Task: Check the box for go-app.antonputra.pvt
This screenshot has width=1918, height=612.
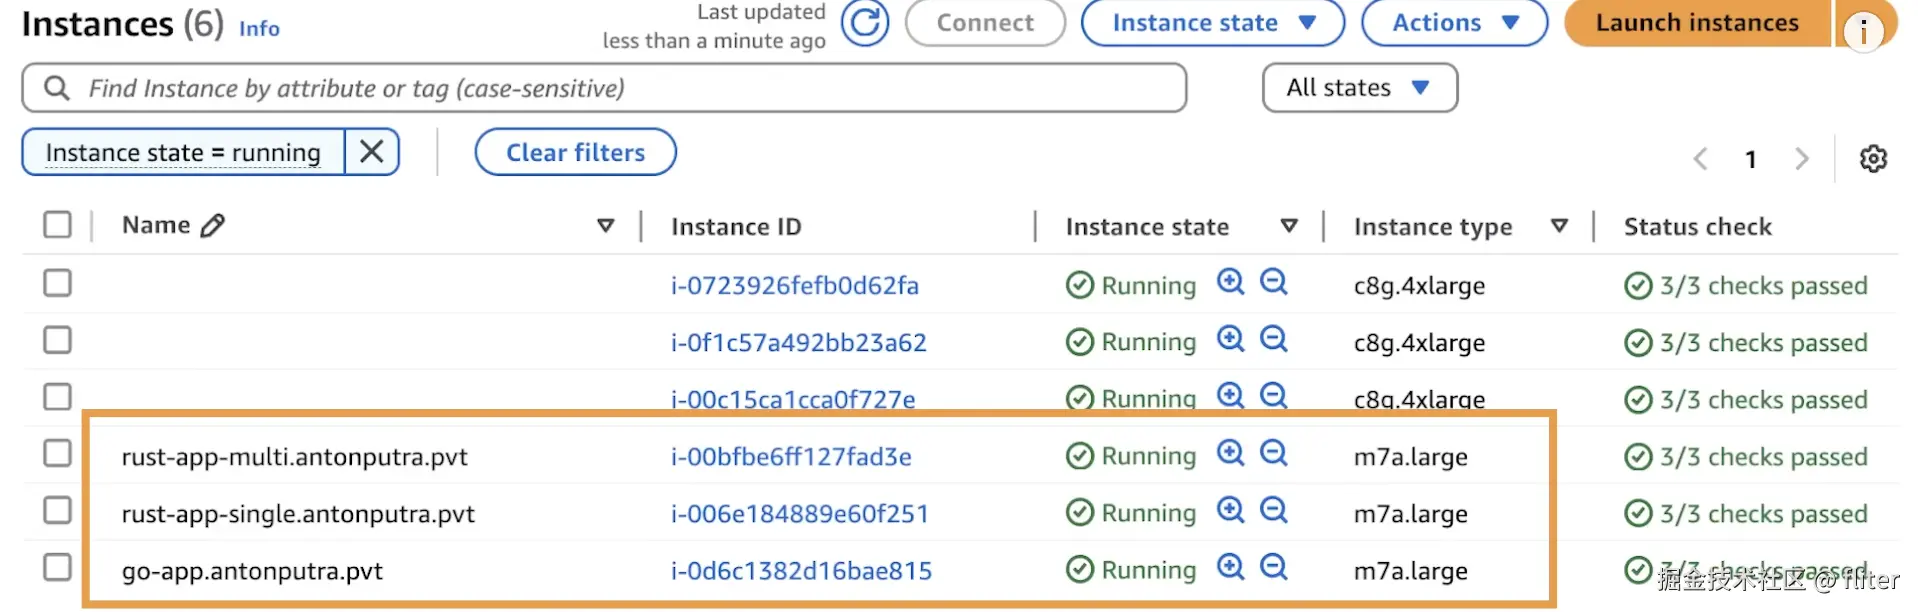Action: [58, 568]
